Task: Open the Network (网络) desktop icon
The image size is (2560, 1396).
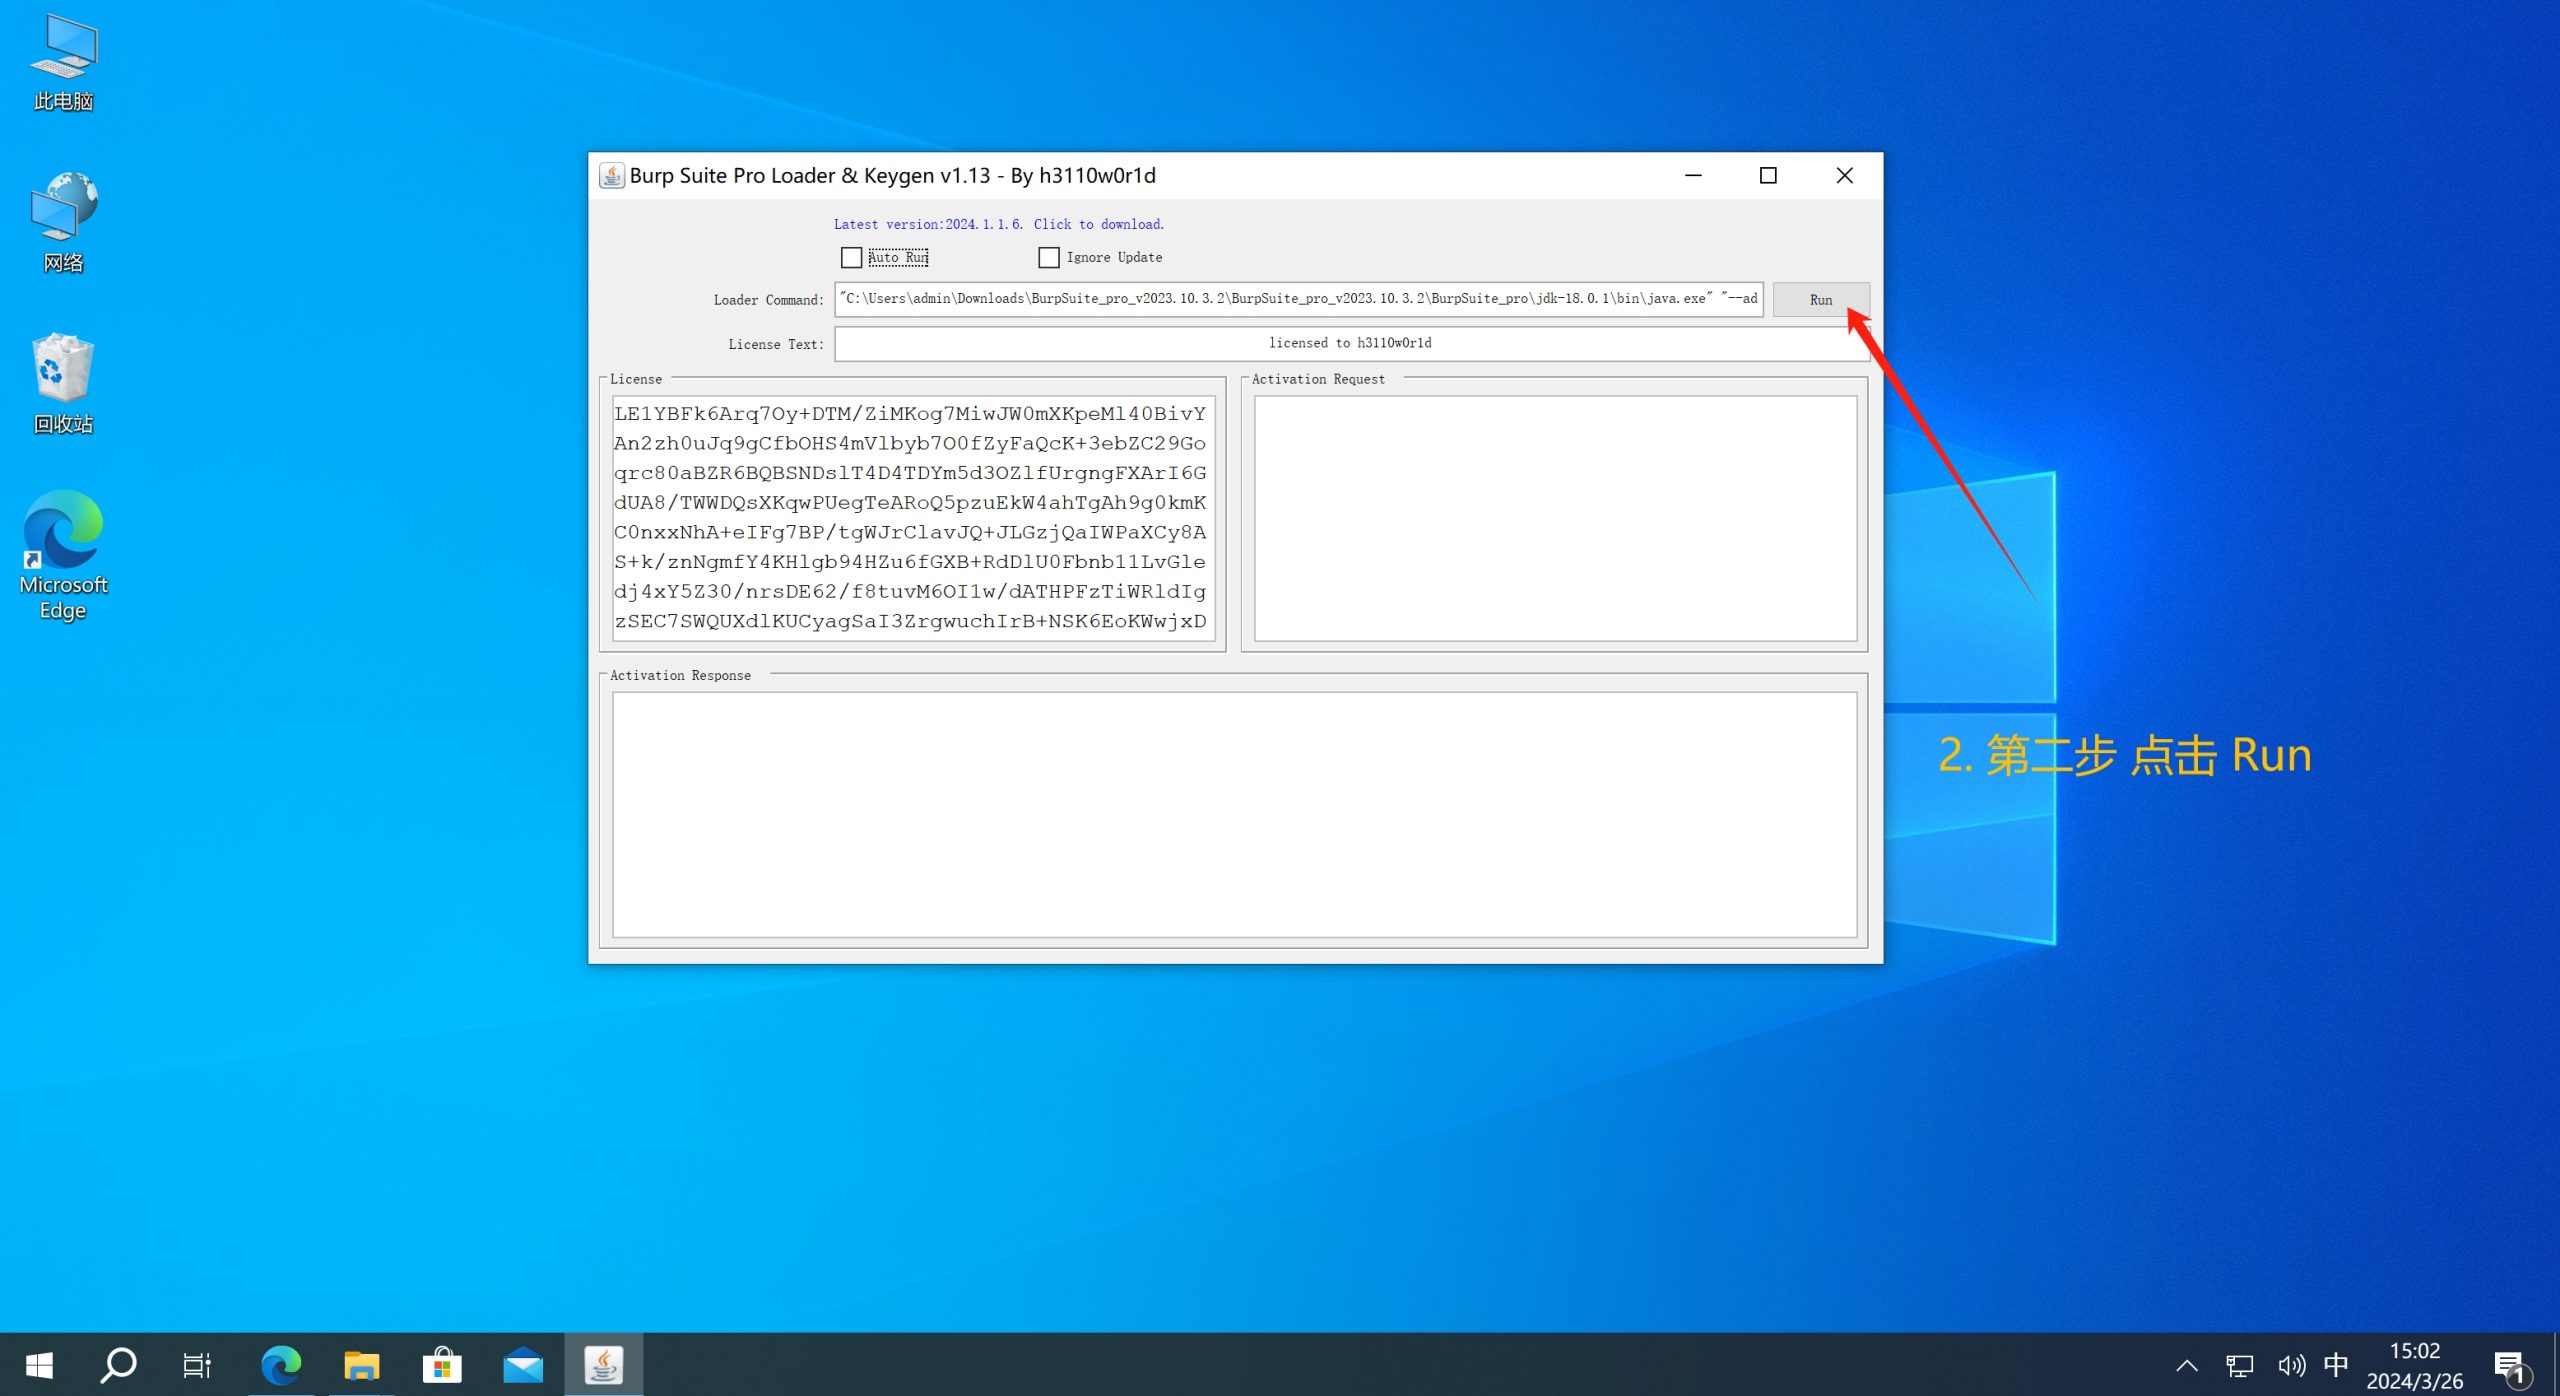Action: (x=63, y=222)
